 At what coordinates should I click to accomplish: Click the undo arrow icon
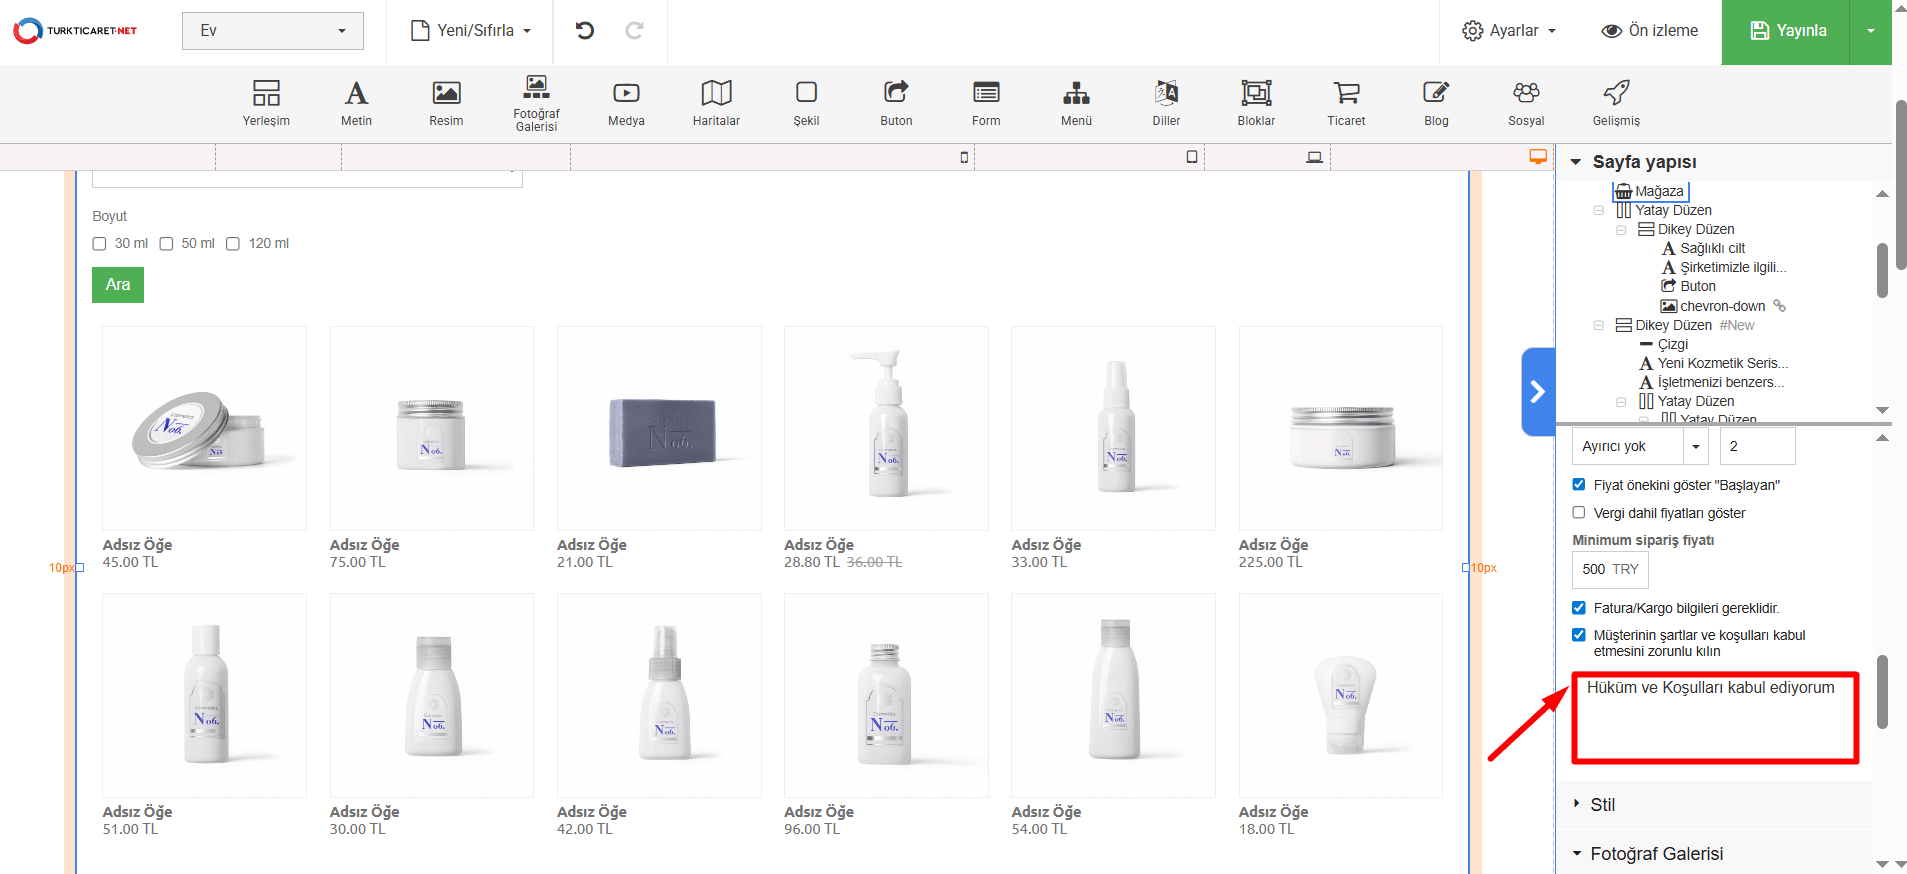pyautogui.click(x=585, y=31)
